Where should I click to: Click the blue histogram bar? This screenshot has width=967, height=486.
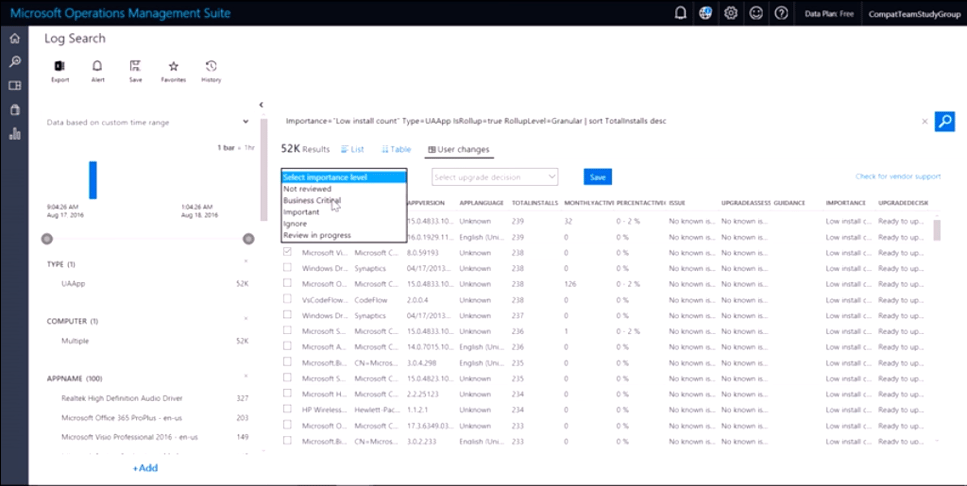93,180
